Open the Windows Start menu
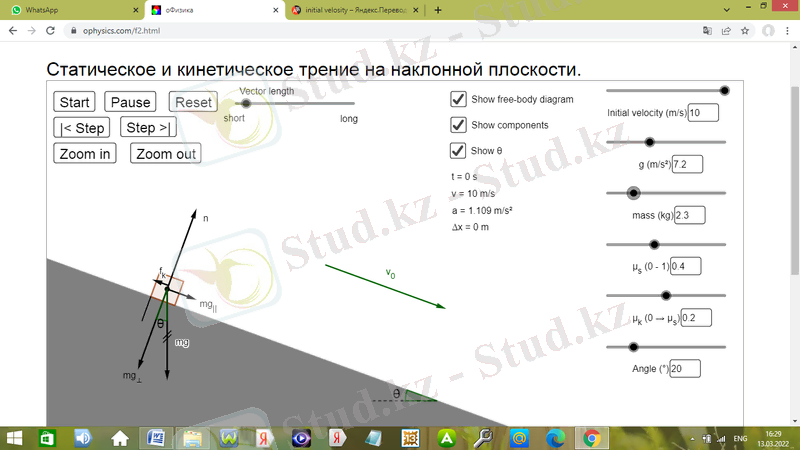 [14, 438]
